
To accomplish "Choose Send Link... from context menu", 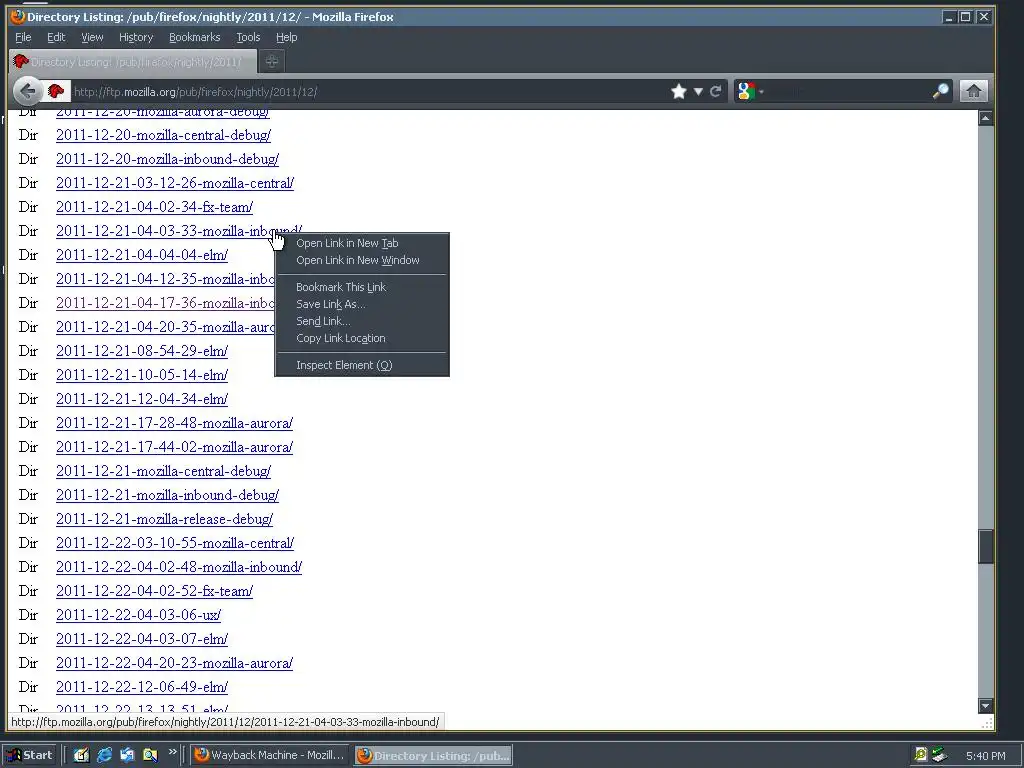I will [362, 321].
